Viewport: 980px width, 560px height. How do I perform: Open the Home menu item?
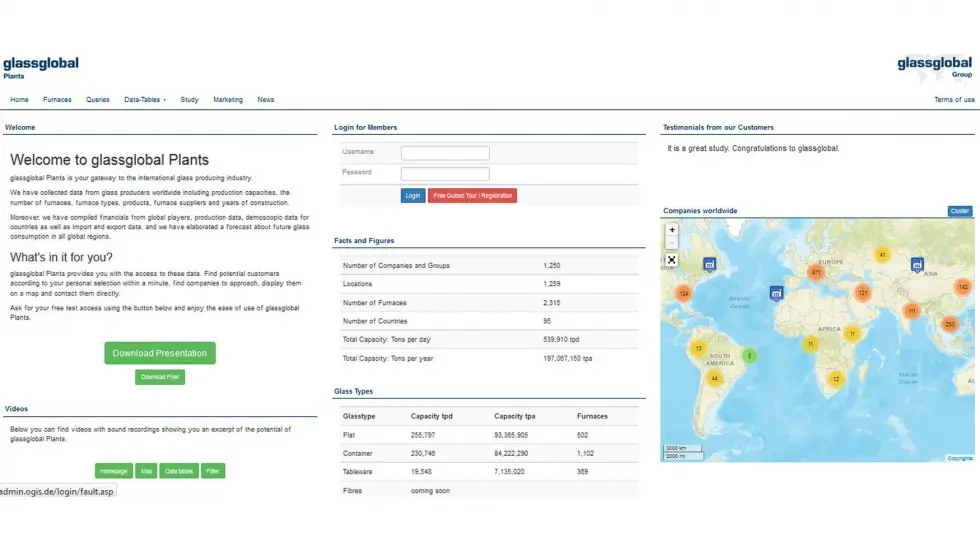pyautogui.click(x=19, y=100)
